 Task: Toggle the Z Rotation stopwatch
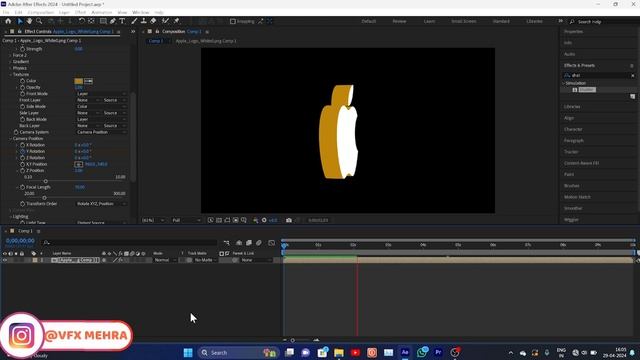22,158
